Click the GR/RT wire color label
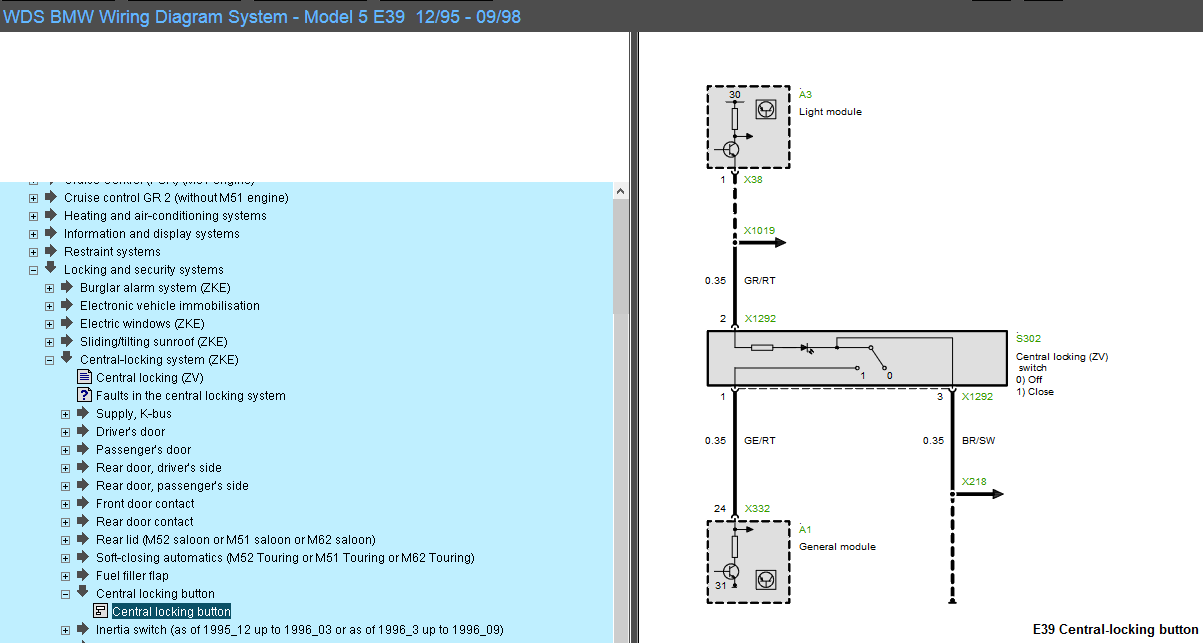This screenshot has height=643, width=1203. point(760,281)
